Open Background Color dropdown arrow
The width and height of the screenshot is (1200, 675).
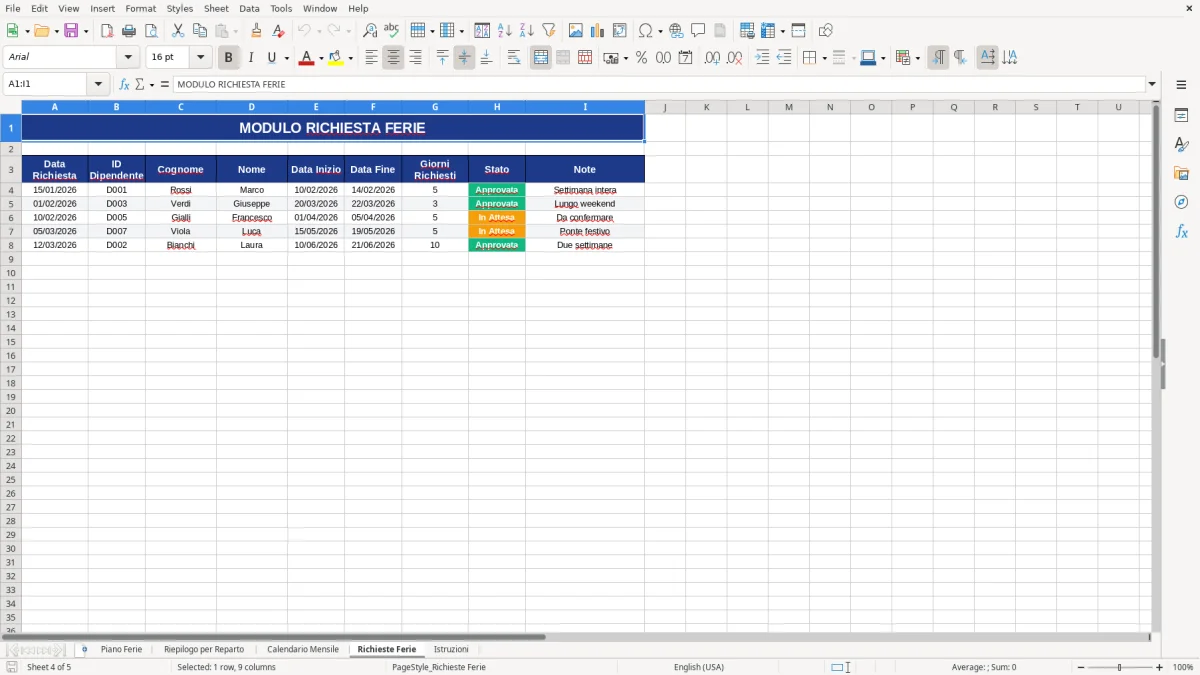pyautogui.click(x=350, y=58)
